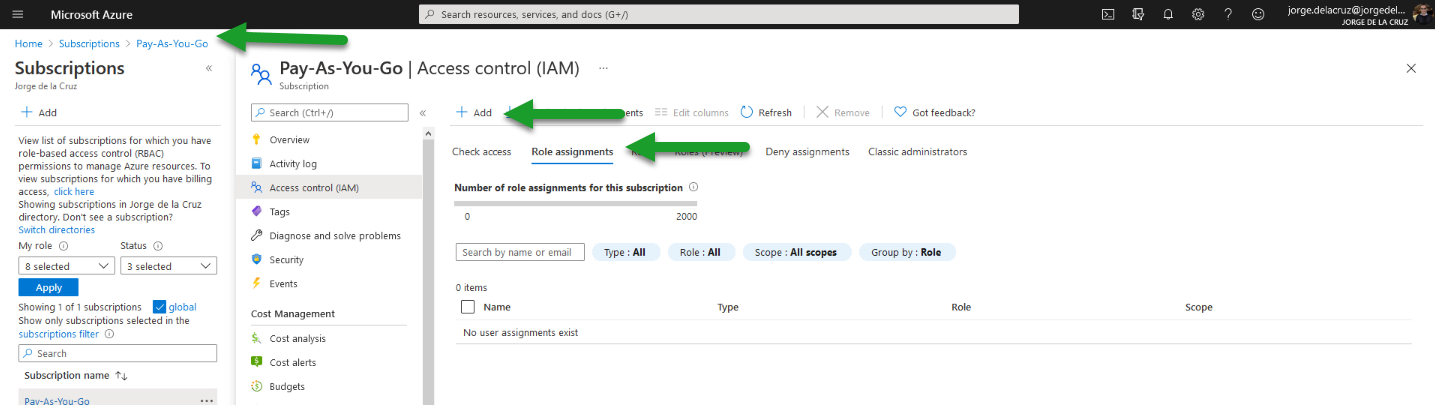Image resolution: width=1435 pixels, height=405 pixels.
Task: Click the Apply button
Action: (49, 287)
